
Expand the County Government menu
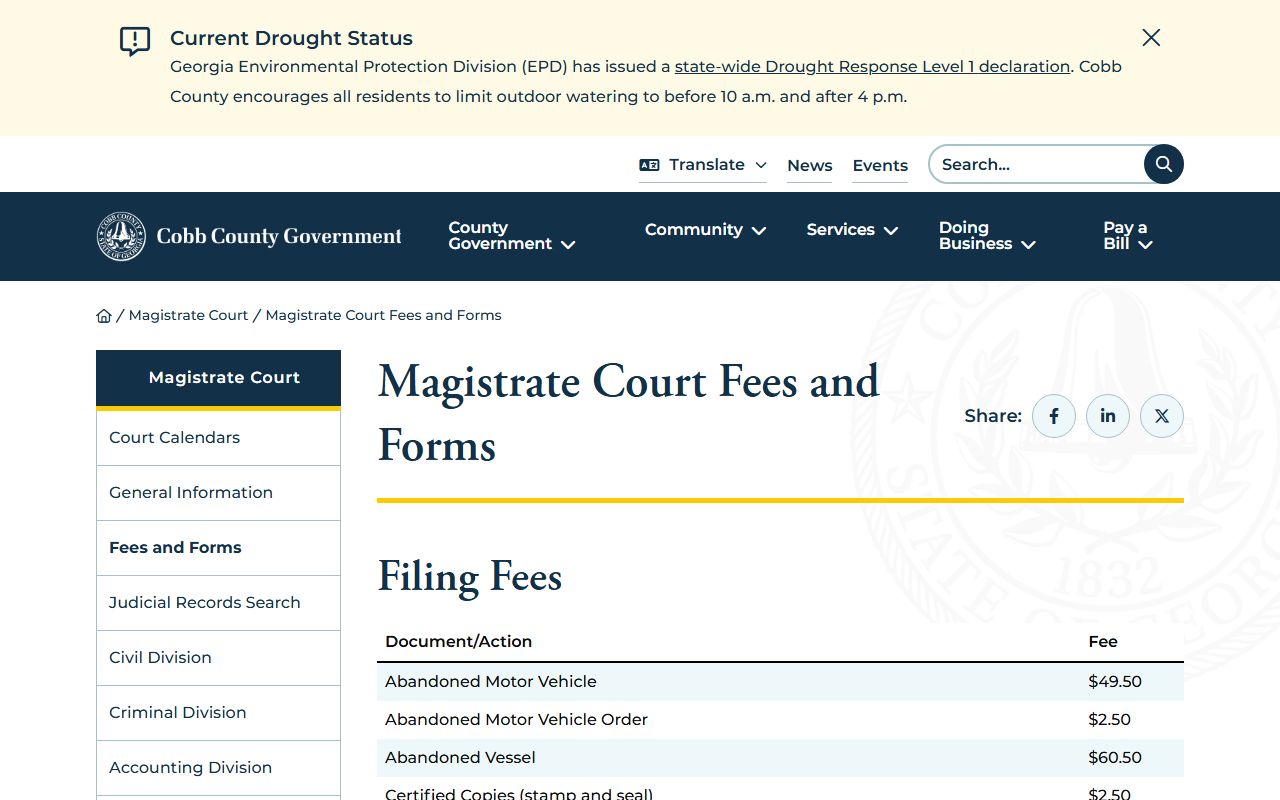[x=511, y=236]
